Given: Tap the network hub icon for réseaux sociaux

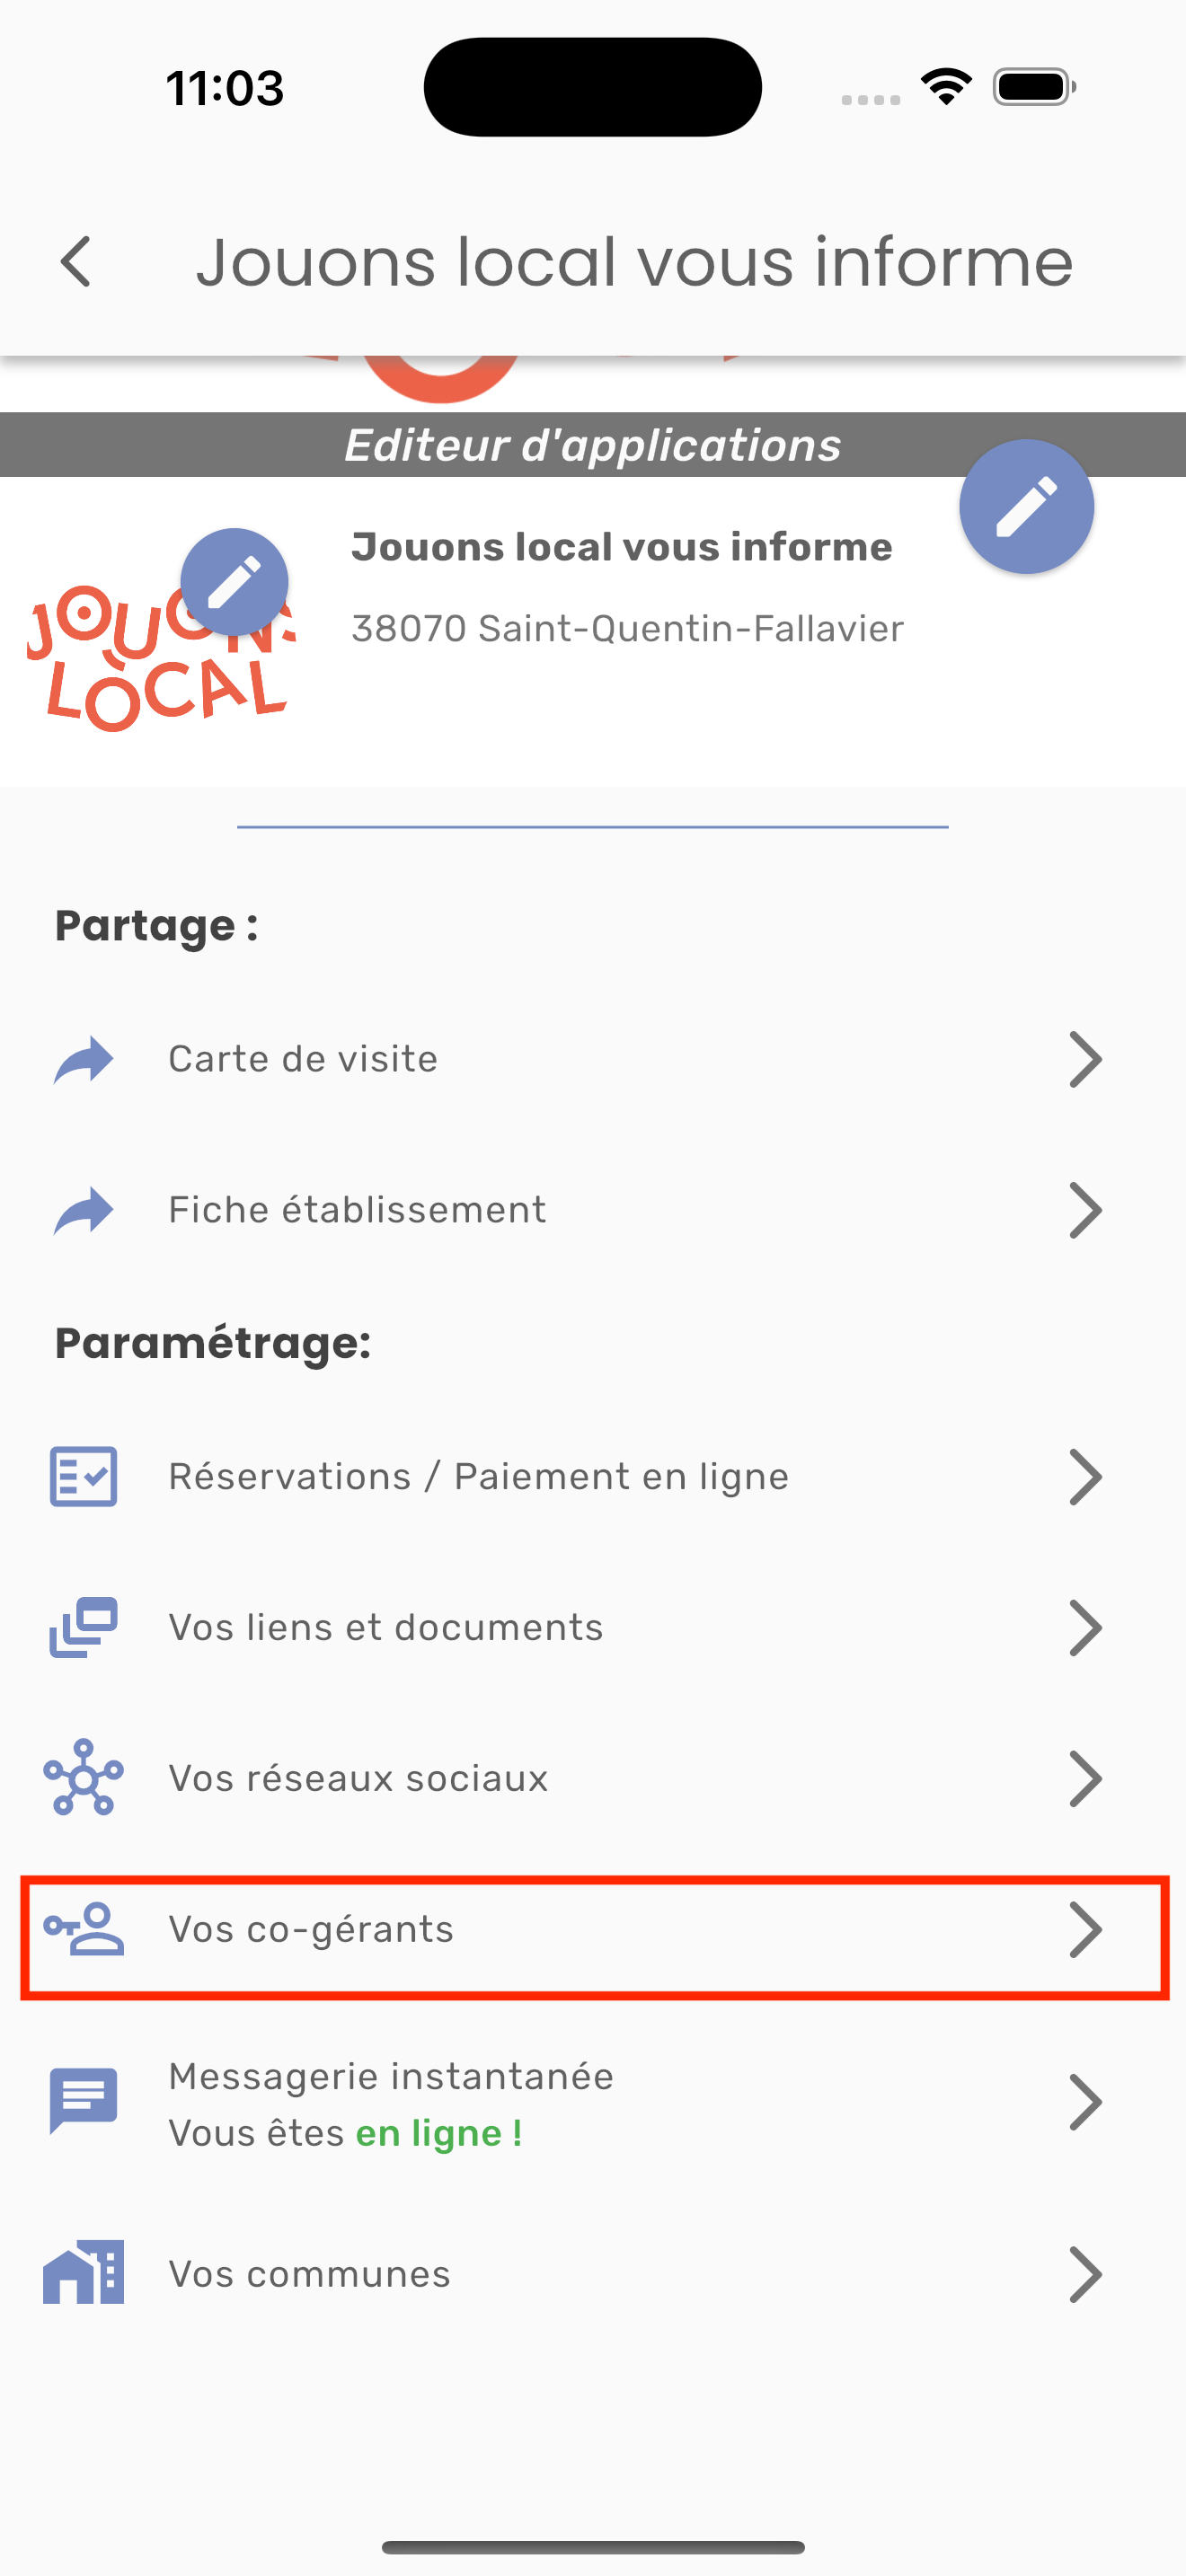Looking at the screenshot, I should (84, 1777).
